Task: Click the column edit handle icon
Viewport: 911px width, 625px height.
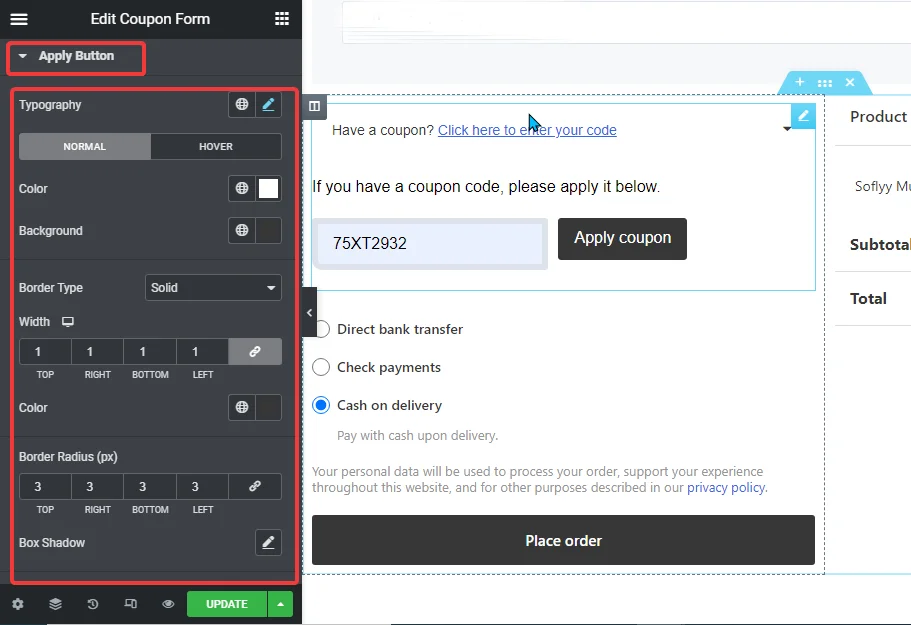Action: 314,106
